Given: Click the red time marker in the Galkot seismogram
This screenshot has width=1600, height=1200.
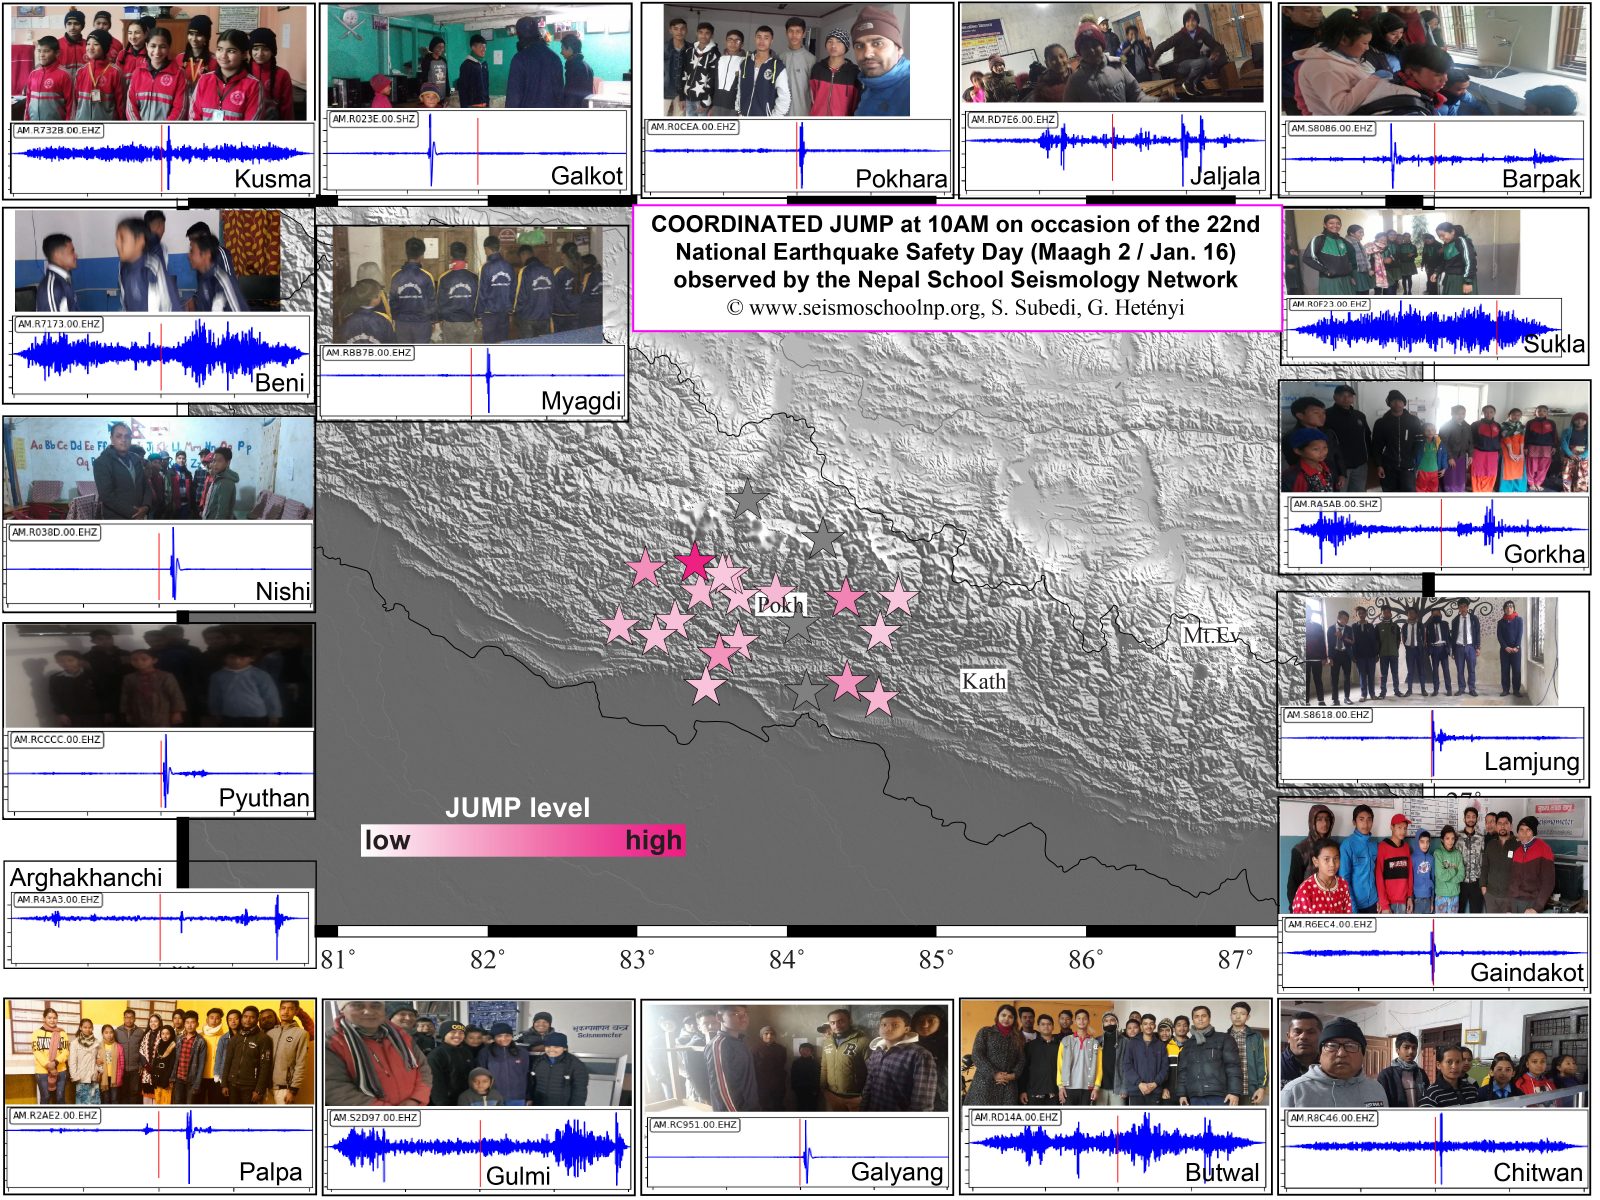Looking at the screenshot, I should click(477, 150).
